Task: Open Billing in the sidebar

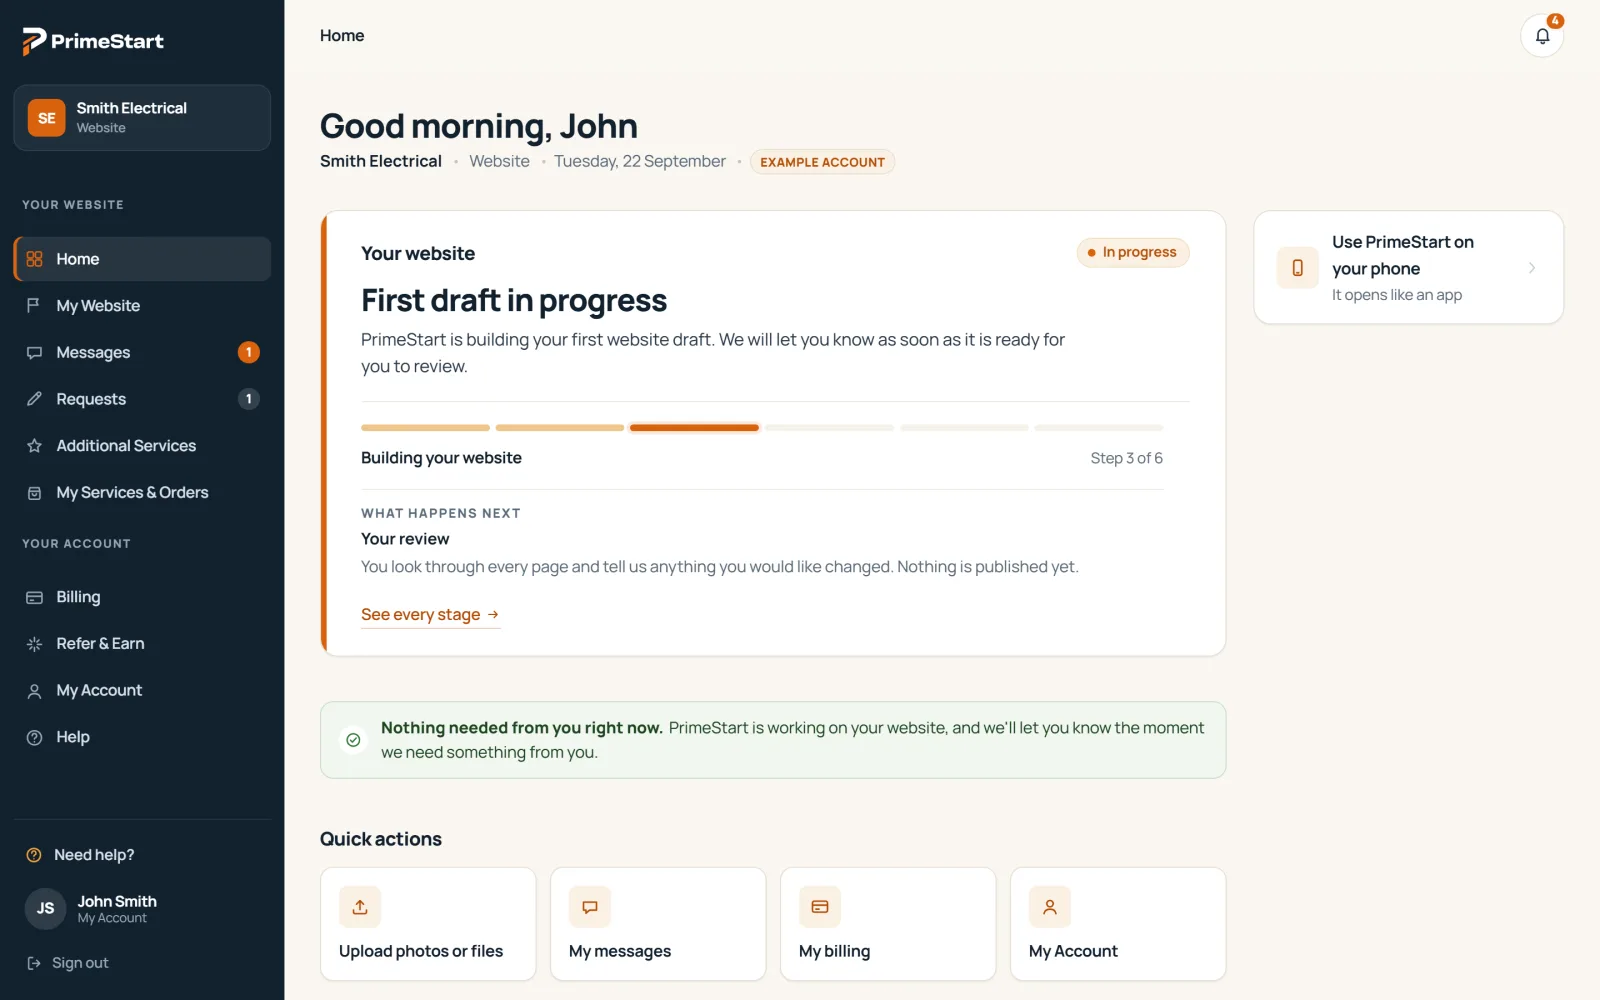Action: [142, 597]
